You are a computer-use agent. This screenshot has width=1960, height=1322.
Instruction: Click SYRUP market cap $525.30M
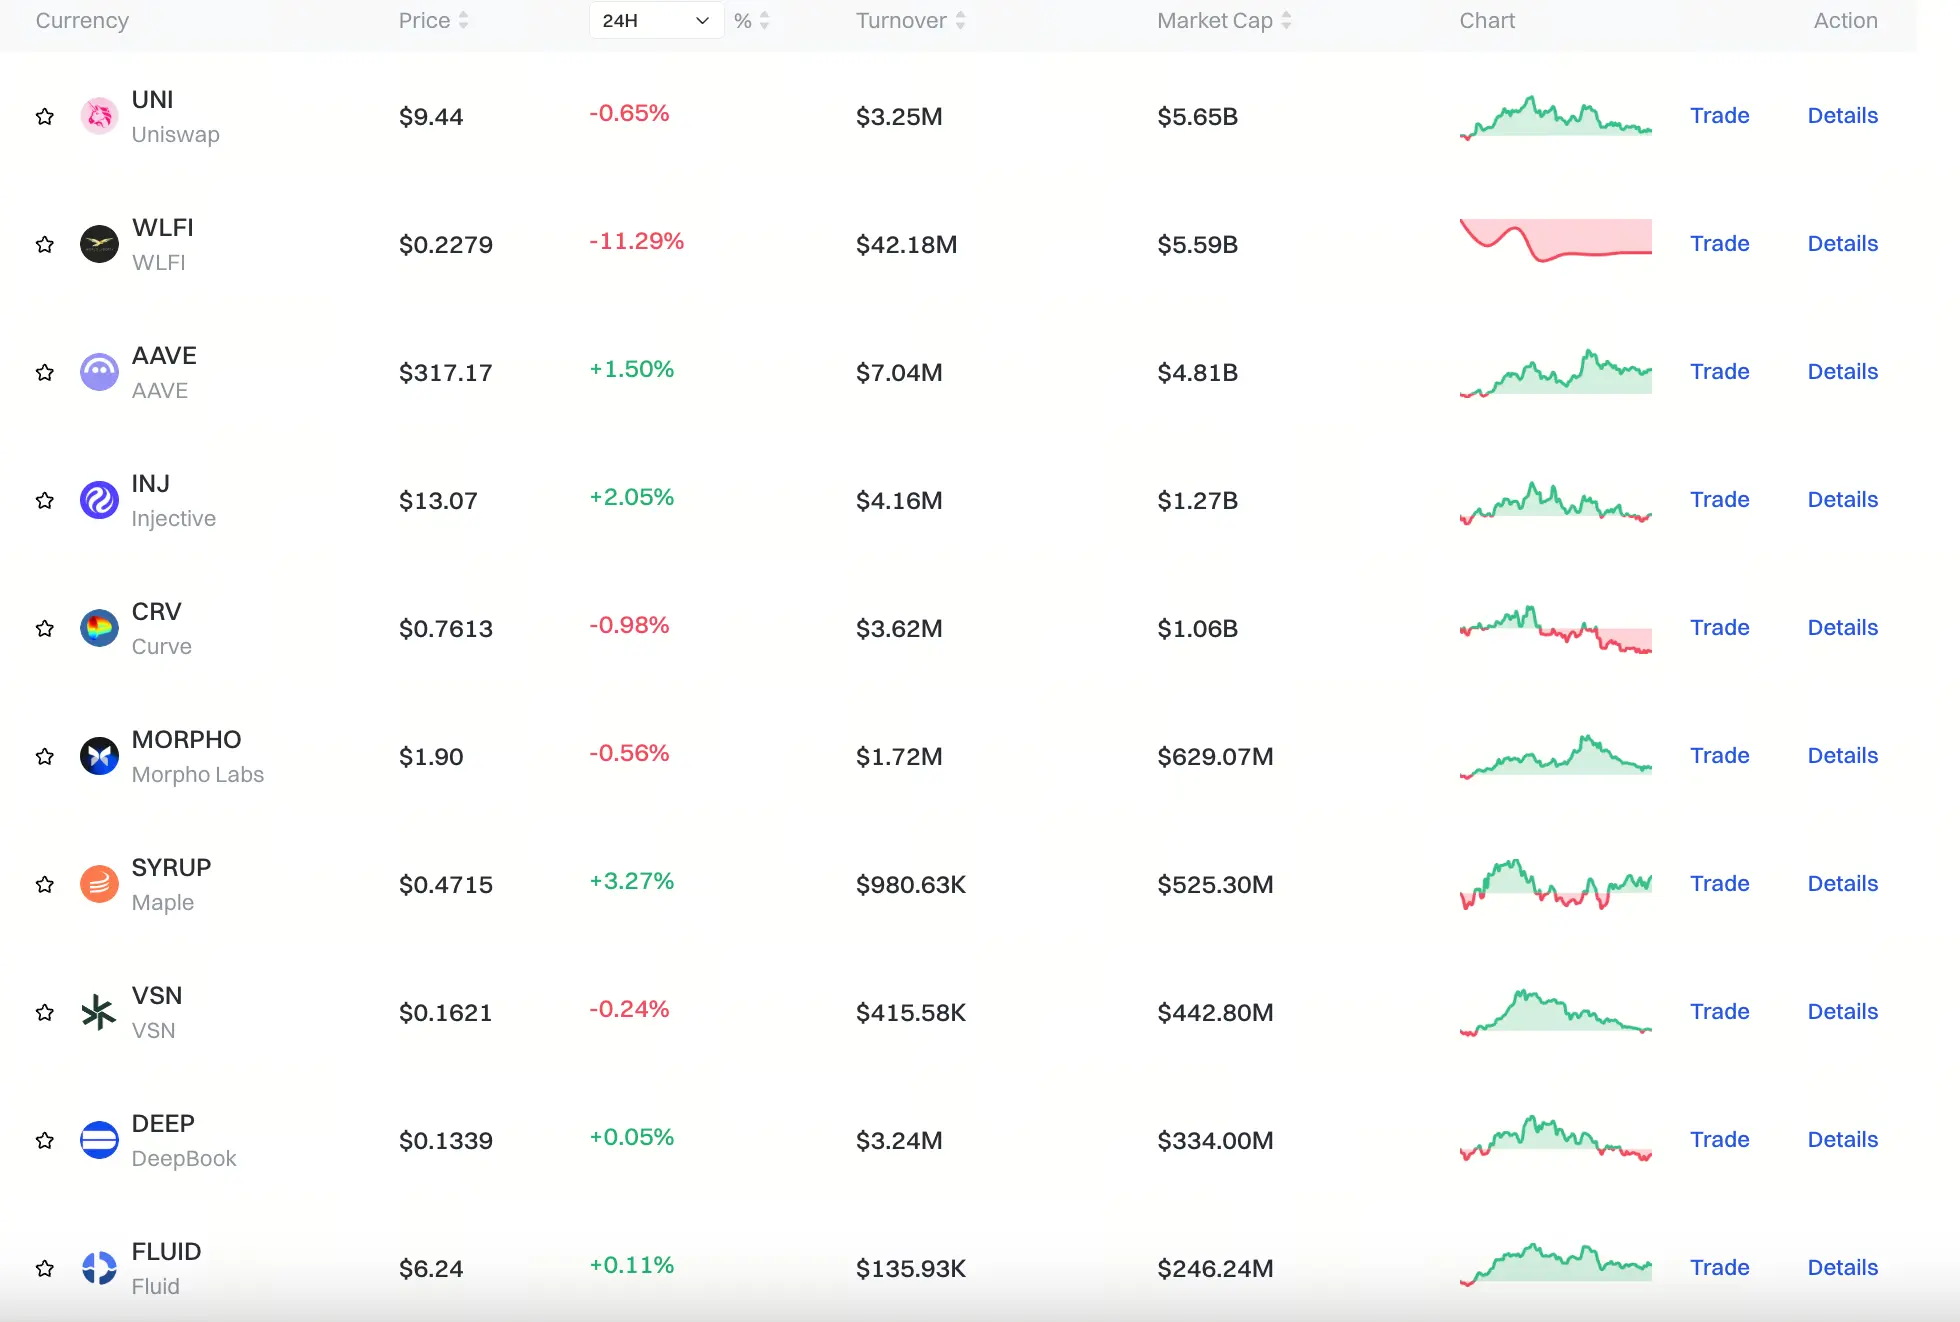pyautogui.click(x=1215, y=885)
